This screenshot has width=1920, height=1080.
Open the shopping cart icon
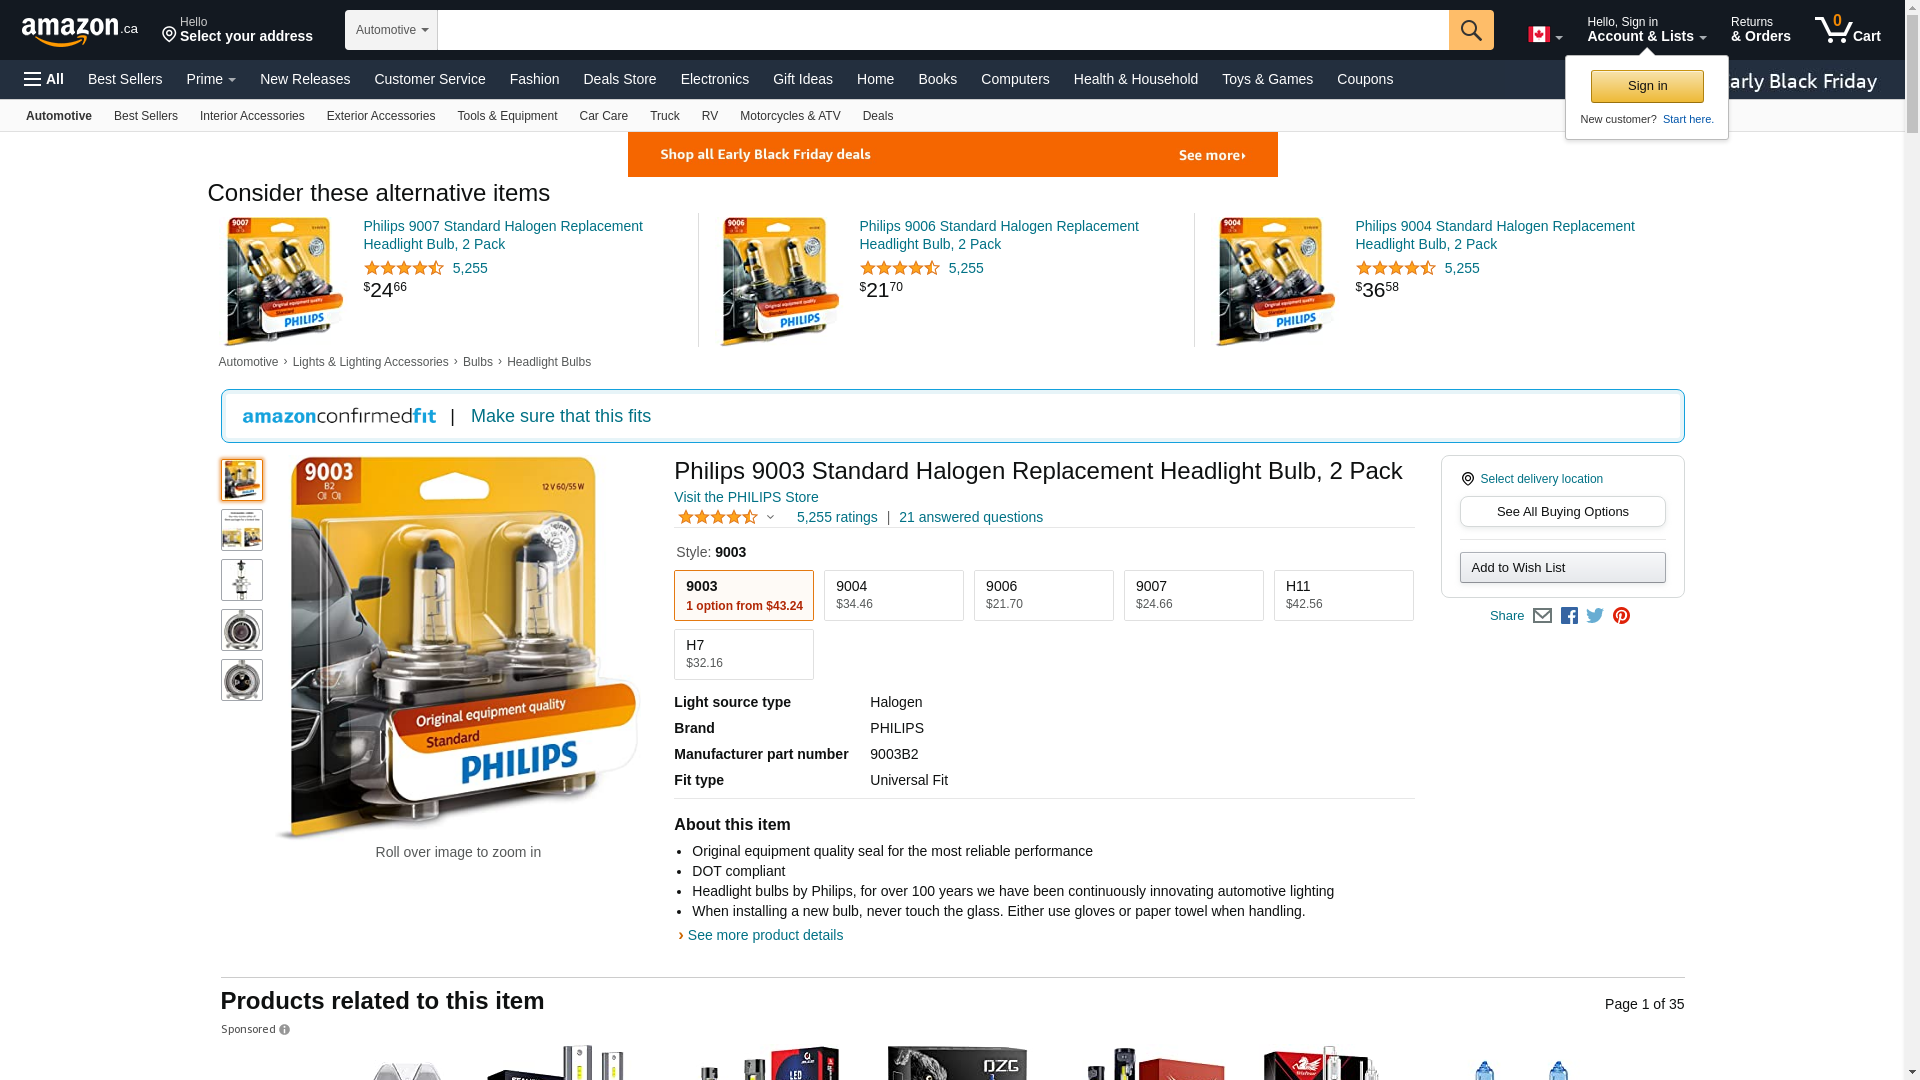[1848, 29]
